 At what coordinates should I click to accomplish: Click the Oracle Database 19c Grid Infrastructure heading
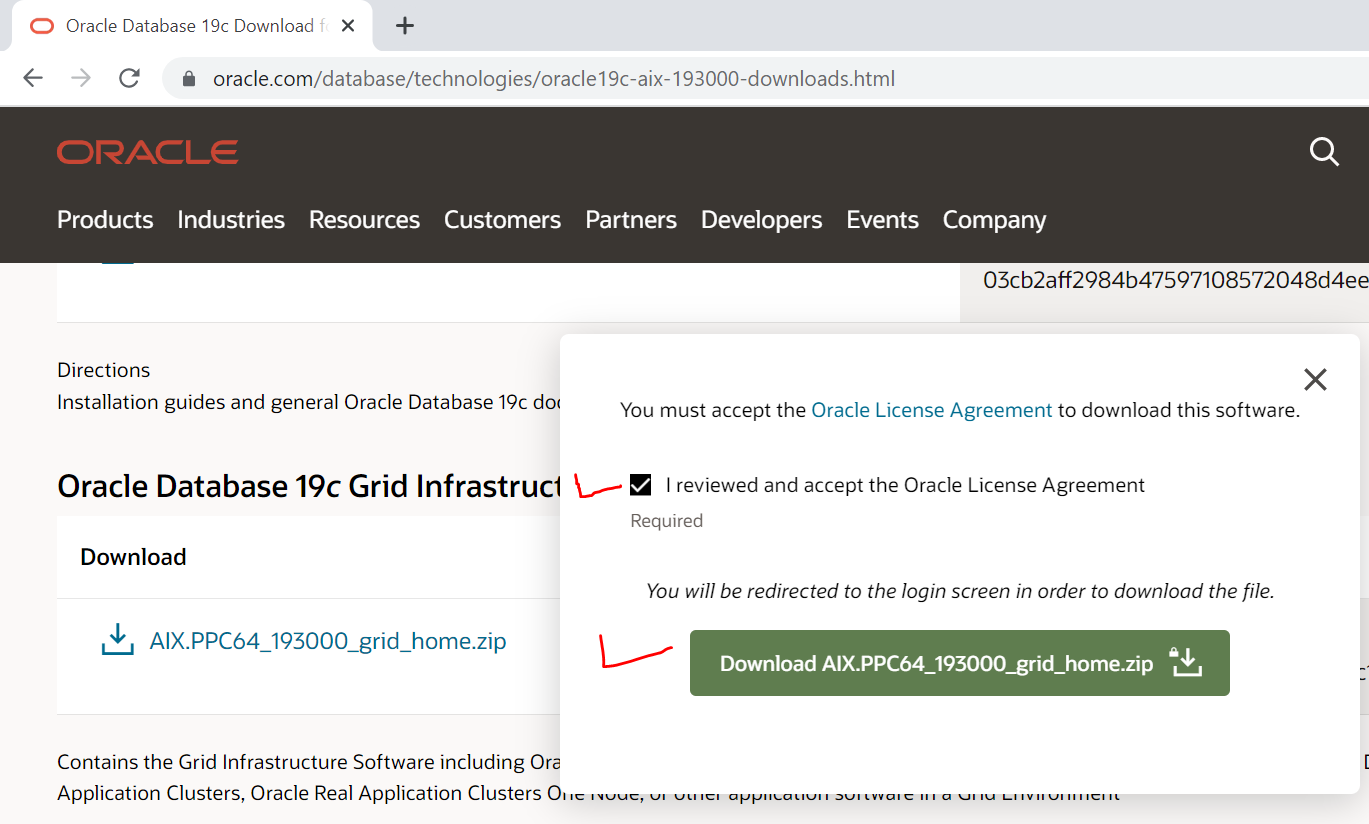(309, 486)
